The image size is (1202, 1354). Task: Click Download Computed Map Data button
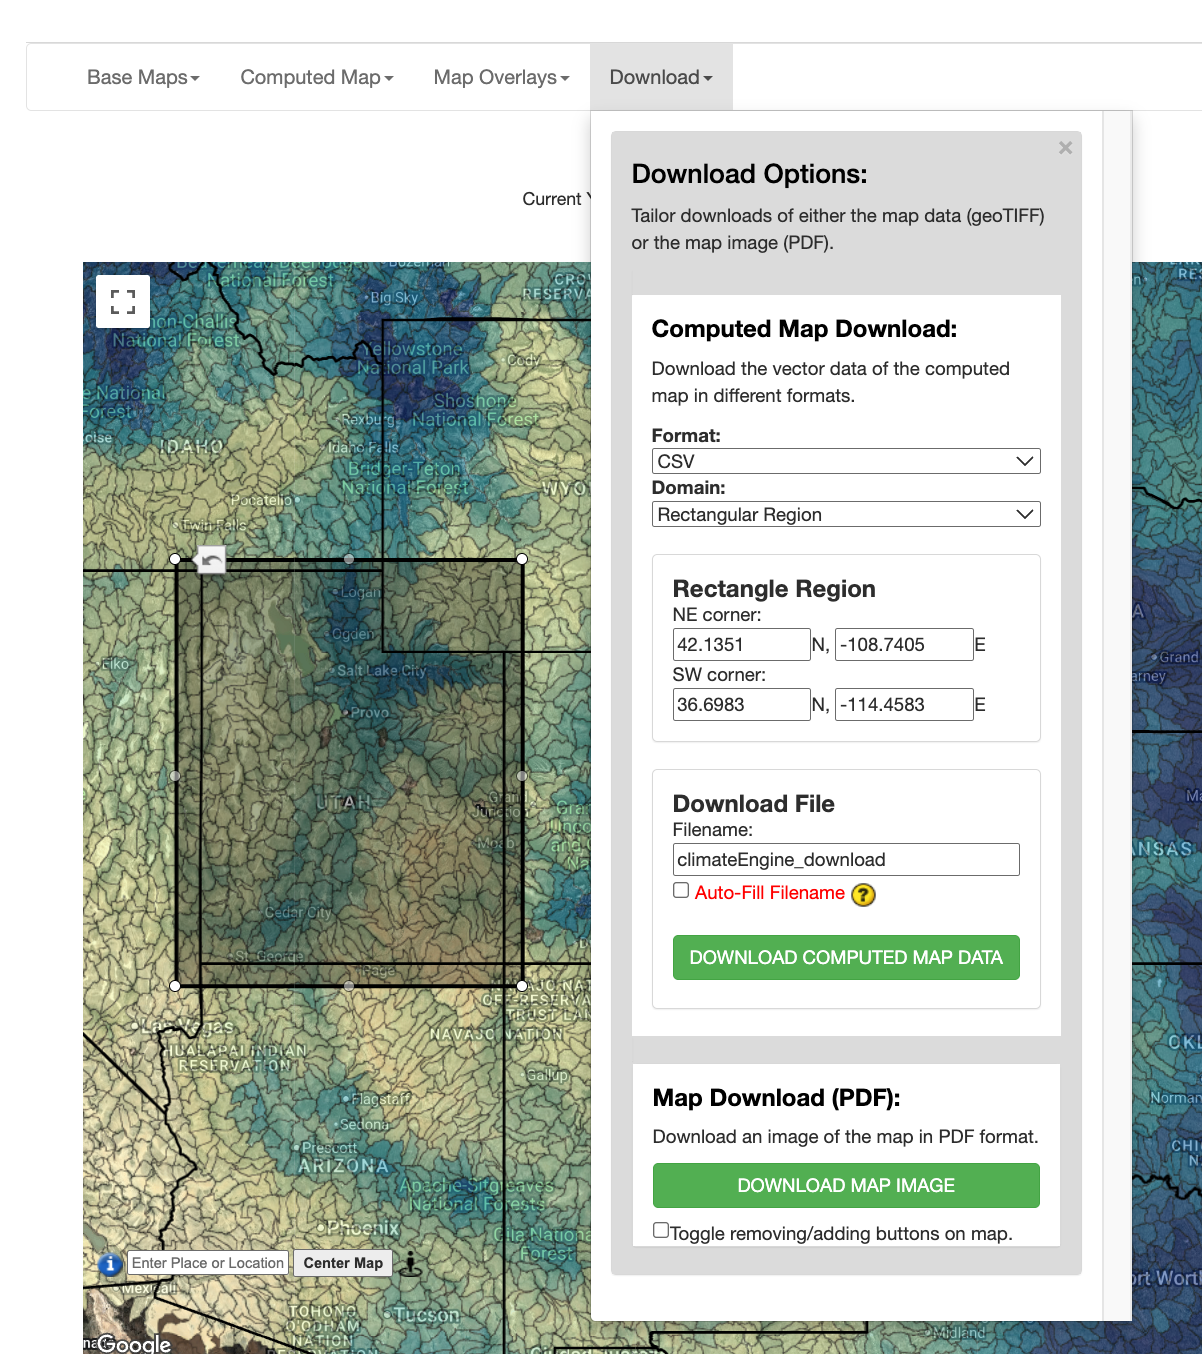846,957
